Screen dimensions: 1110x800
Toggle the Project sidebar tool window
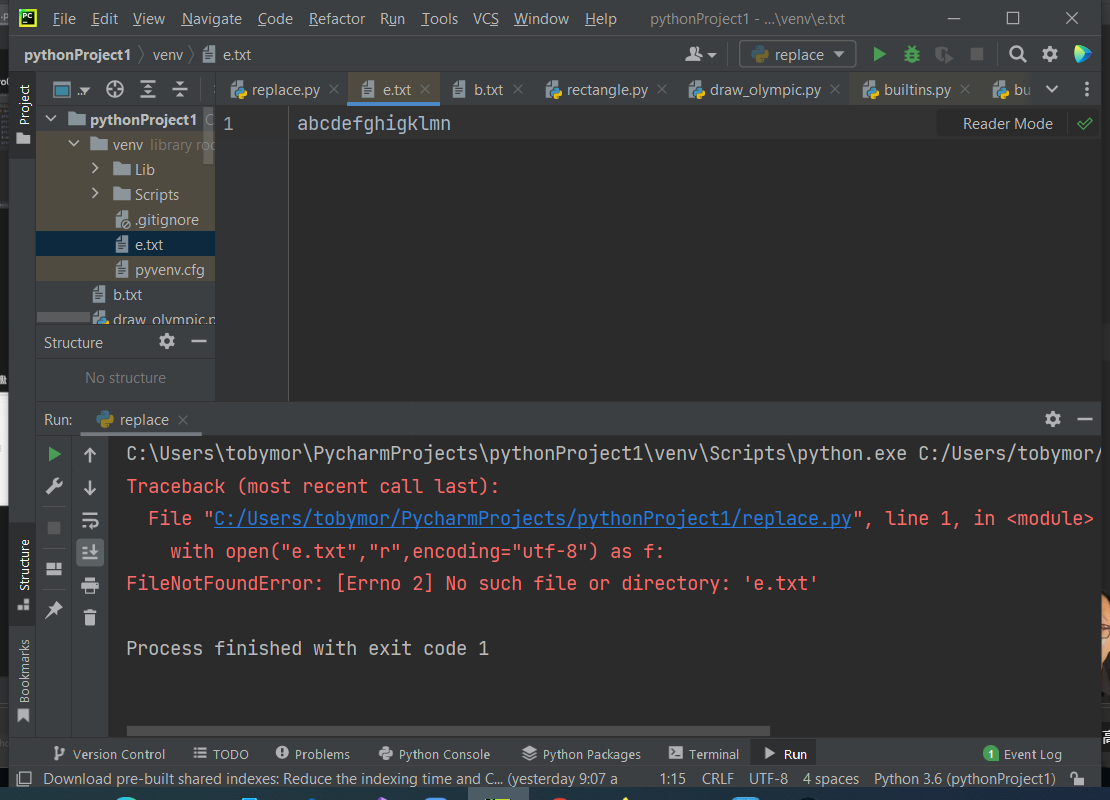(x=23, y=113)
